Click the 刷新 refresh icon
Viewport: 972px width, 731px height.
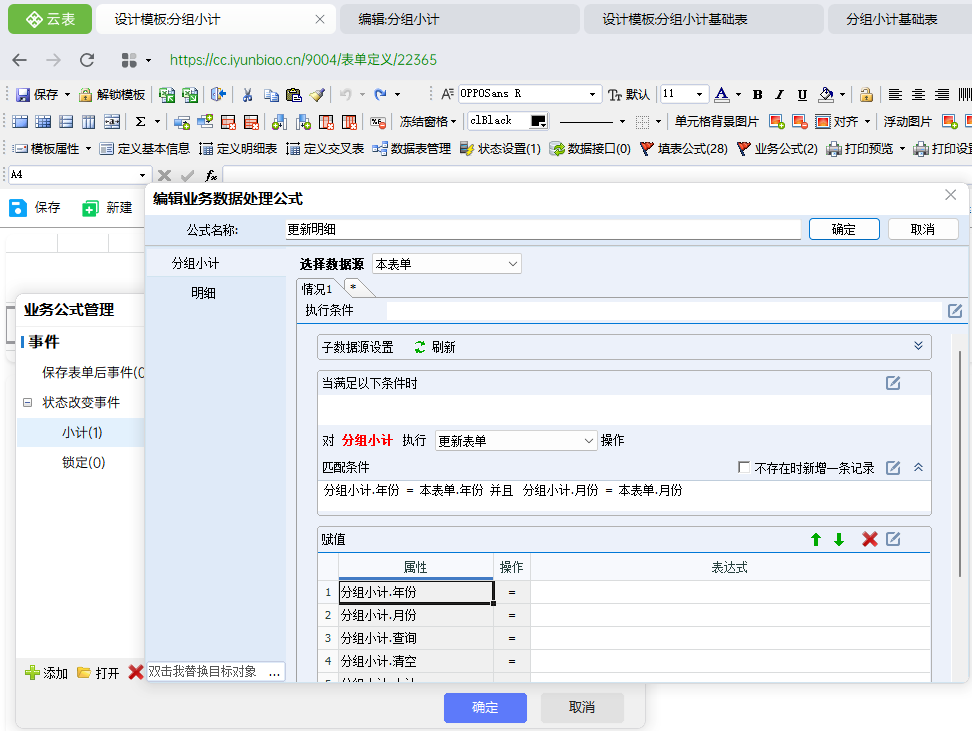(420, 347)
